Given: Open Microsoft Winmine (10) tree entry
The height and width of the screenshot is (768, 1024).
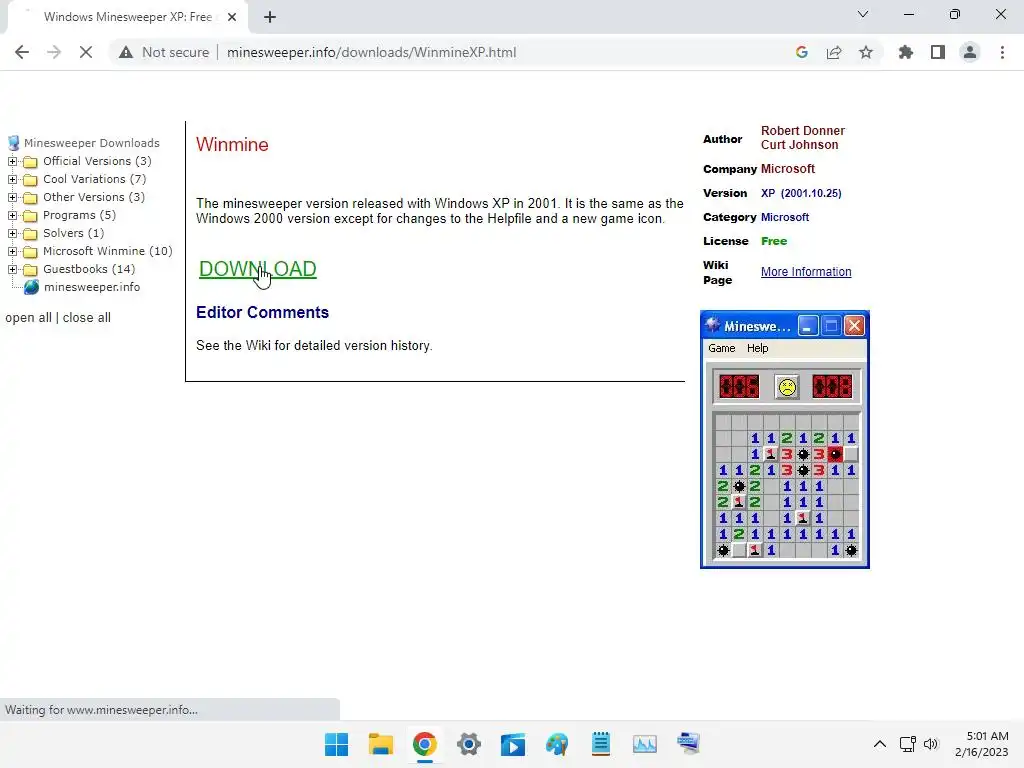Looking at the screenshot, I should 108,251.
